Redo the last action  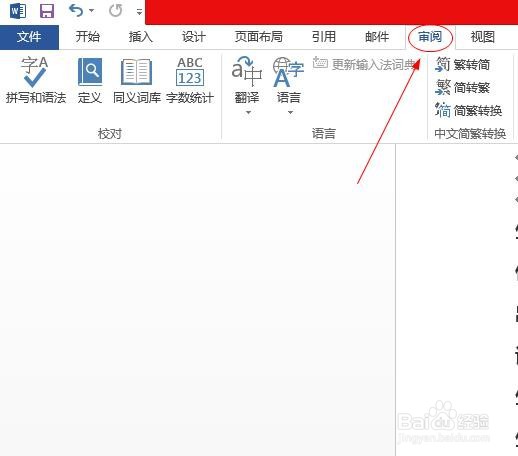pos(115,11)
